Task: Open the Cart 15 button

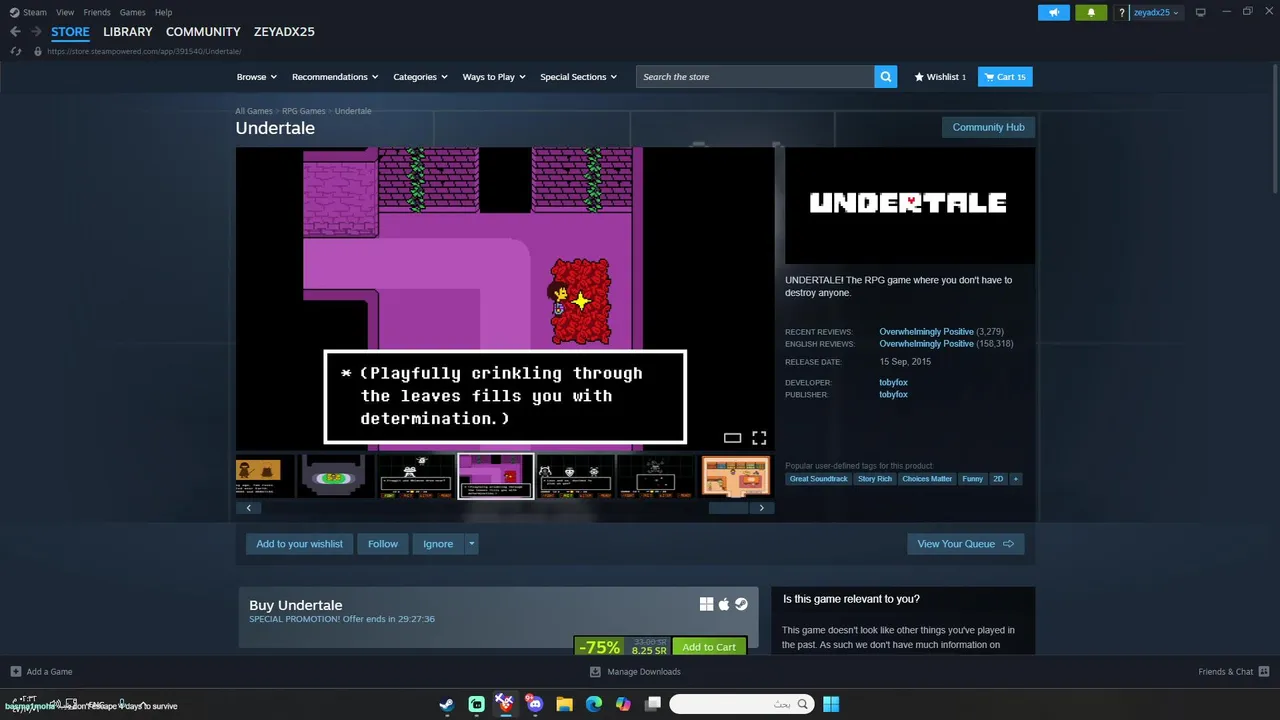Action: point(1005,76)
